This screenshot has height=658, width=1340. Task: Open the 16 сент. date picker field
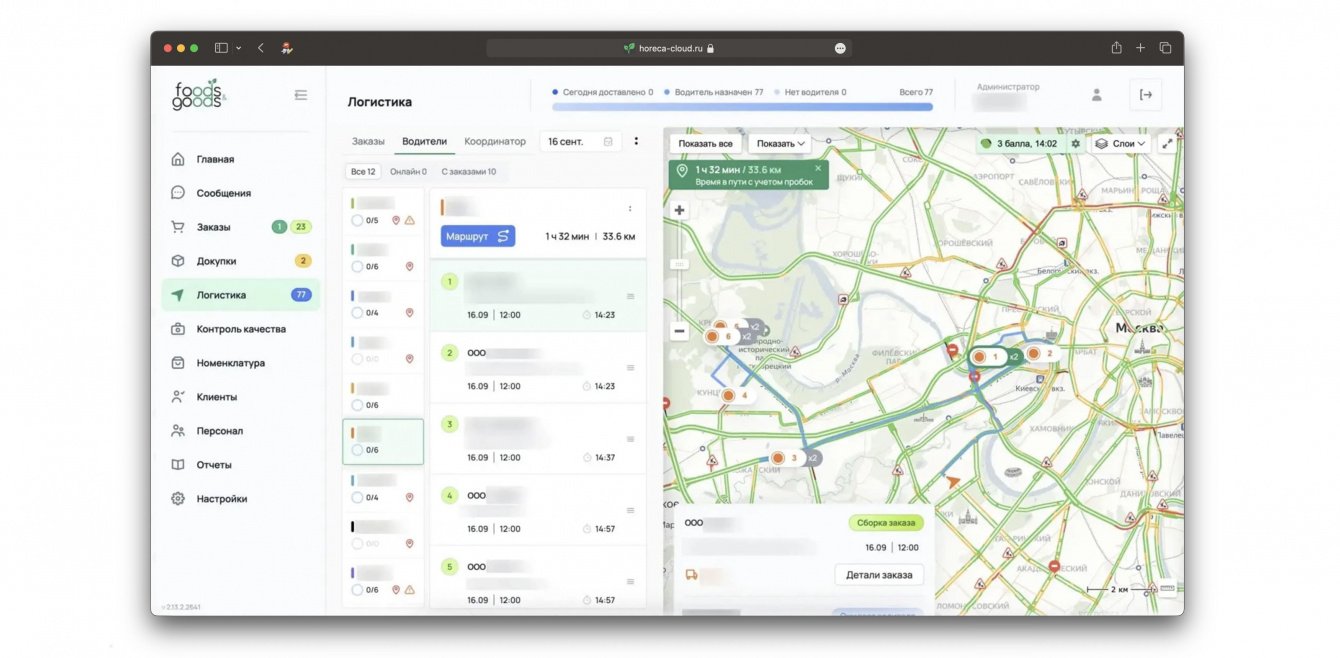click(580, 142)
